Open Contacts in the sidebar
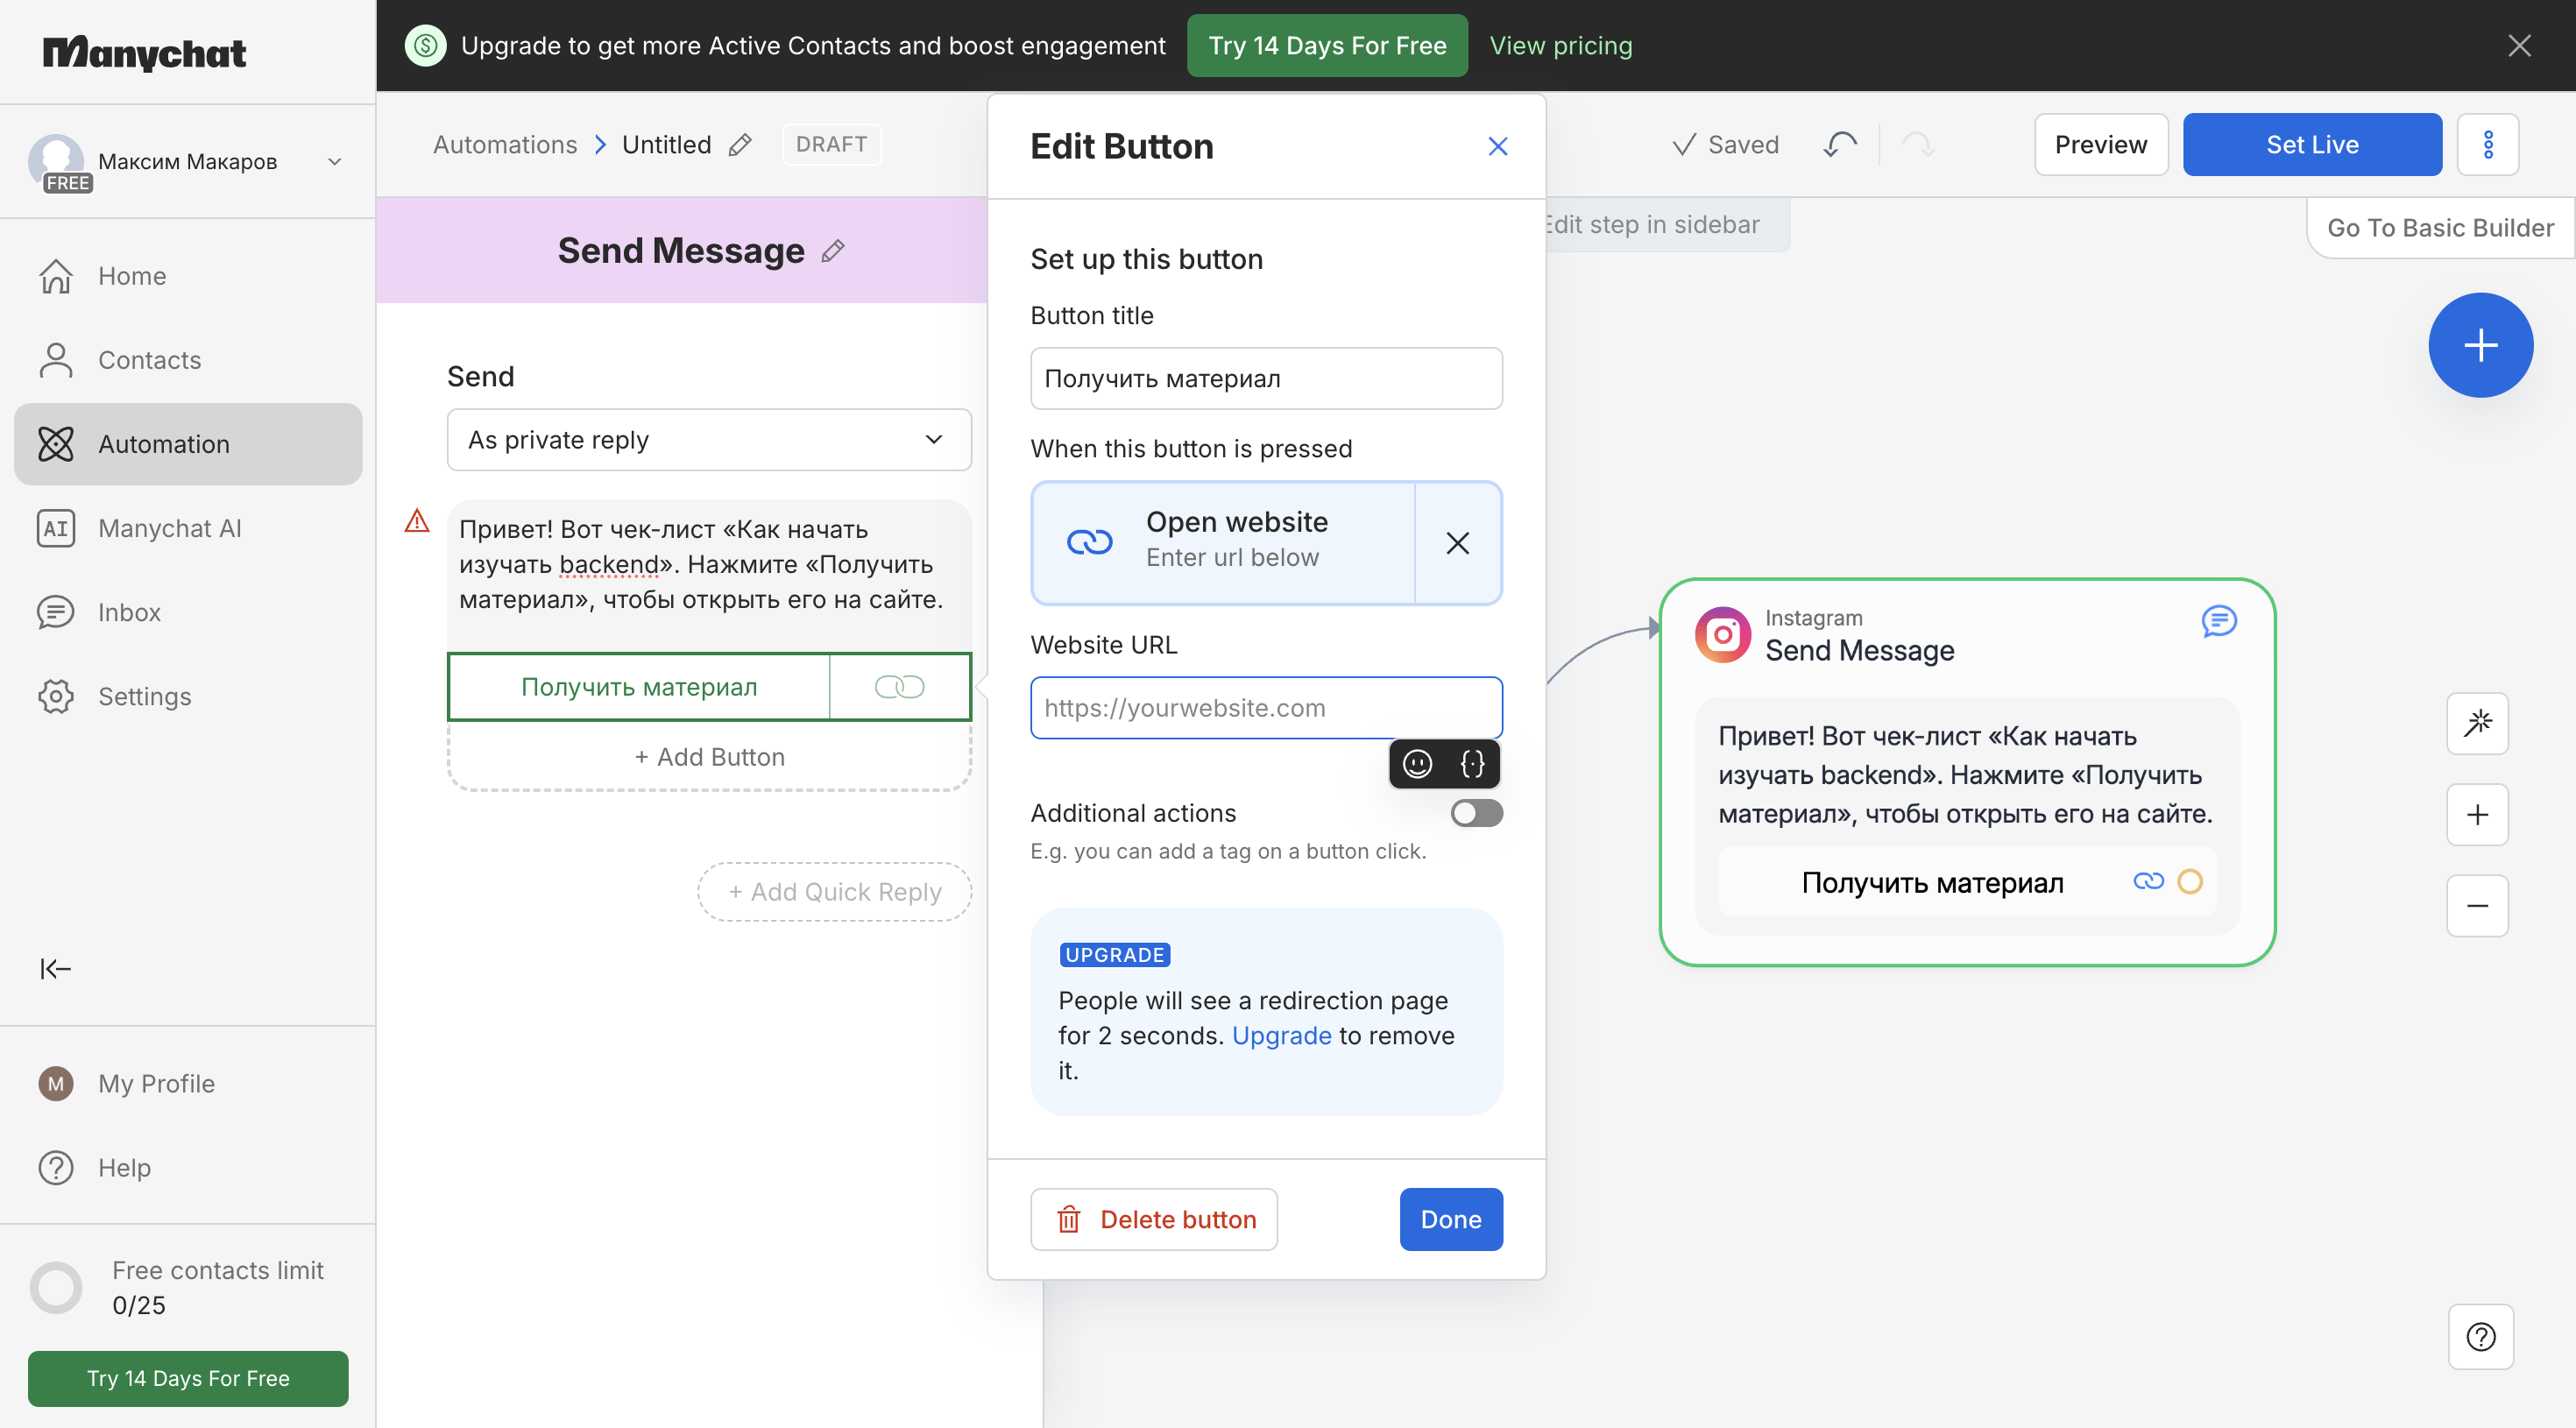This screenshot has width=2576, height=1428. [188, 359]
